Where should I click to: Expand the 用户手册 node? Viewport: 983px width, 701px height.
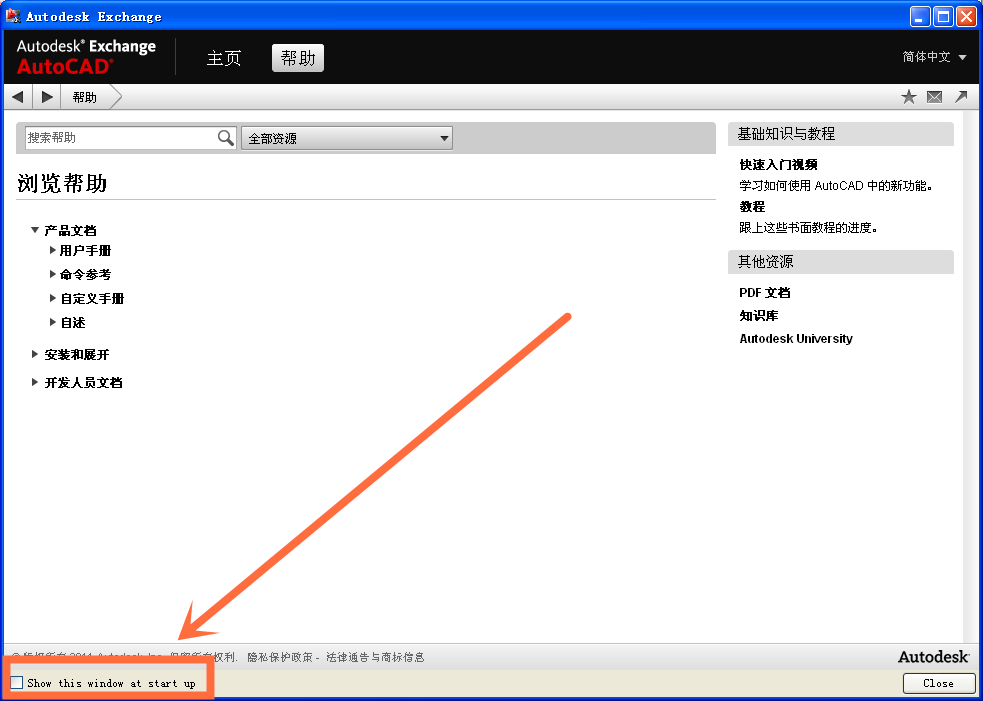(53, 250)
